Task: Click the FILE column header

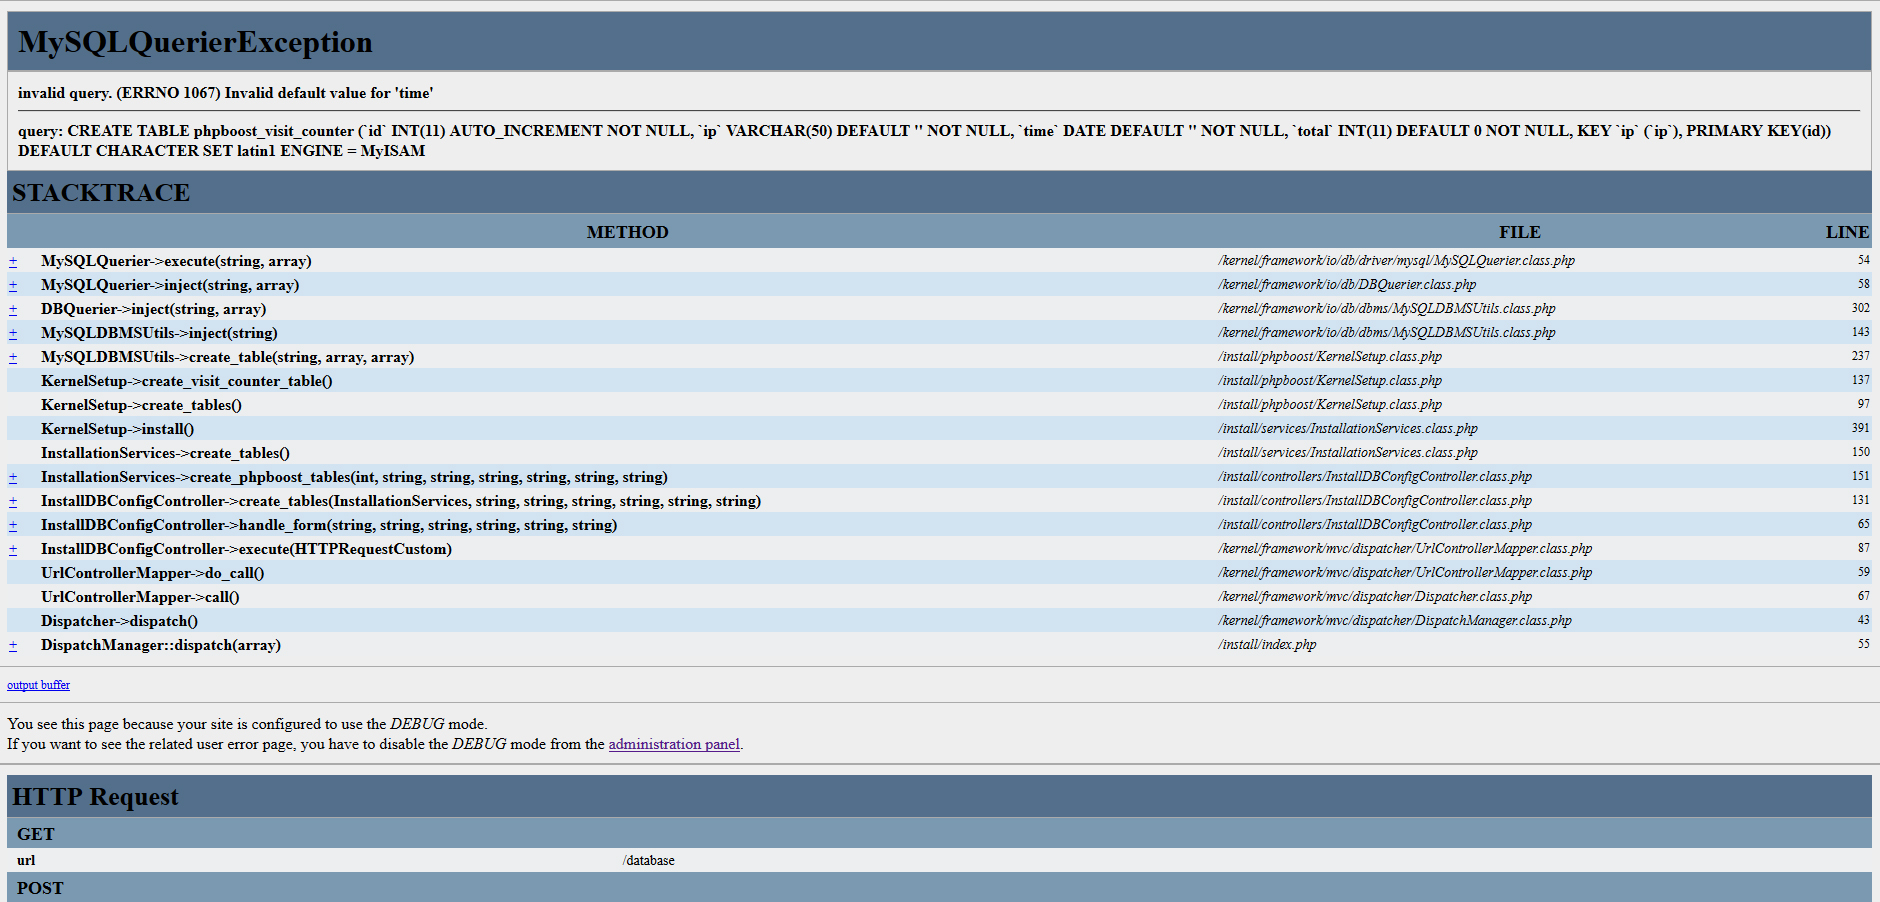Action: [x=1519, y=232]
